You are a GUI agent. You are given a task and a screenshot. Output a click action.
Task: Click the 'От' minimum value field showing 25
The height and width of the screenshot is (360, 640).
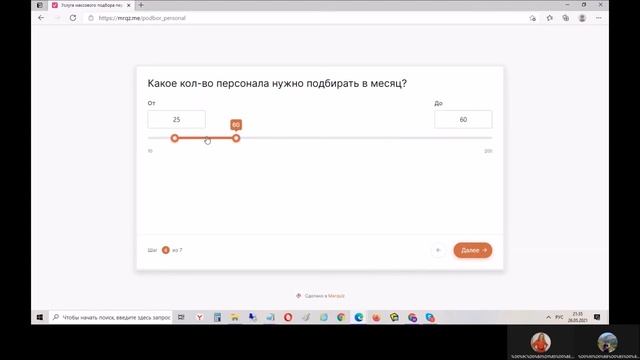[176, 119]
